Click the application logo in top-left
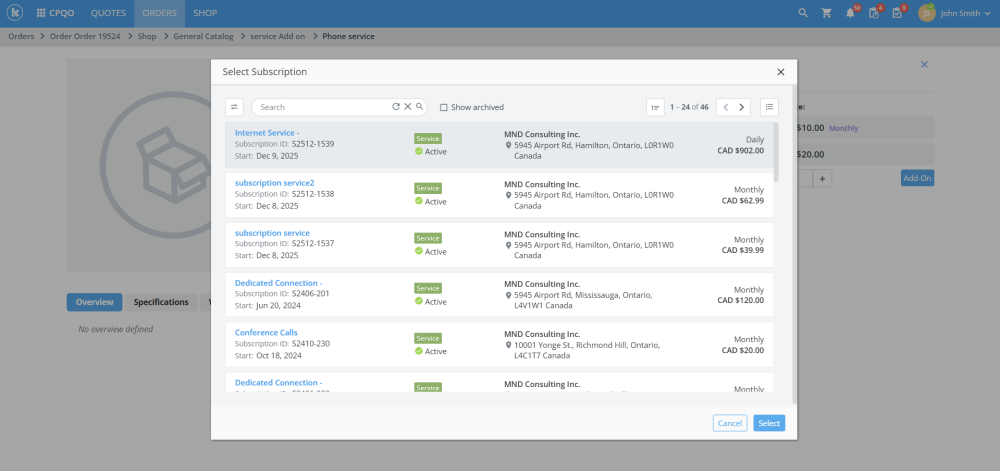This screenshot has height=471, width=1000. pyautogui.click(x=14, y=13)
